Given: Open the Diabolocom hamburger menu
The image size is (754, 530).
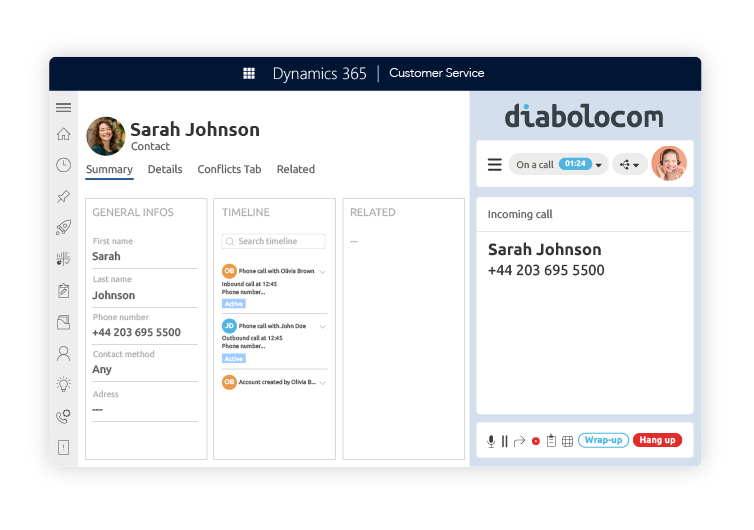Looking at the screenshot, I should (494, 165).
